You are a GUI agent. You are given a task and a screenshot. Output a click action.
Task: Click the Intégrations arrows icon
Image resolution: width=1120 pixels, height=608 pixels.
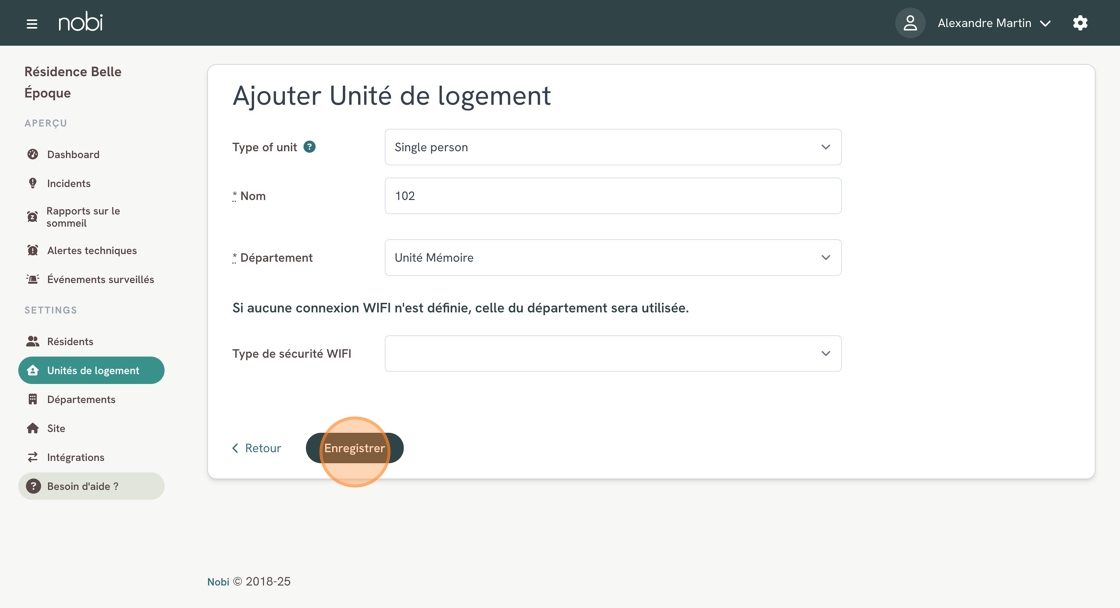(x=33, y=457)
